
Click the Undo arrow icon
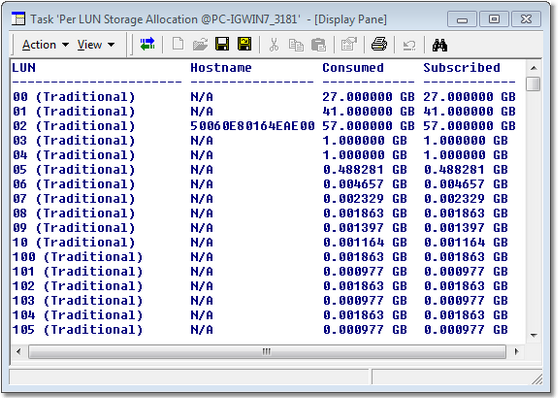coord(409,45)
